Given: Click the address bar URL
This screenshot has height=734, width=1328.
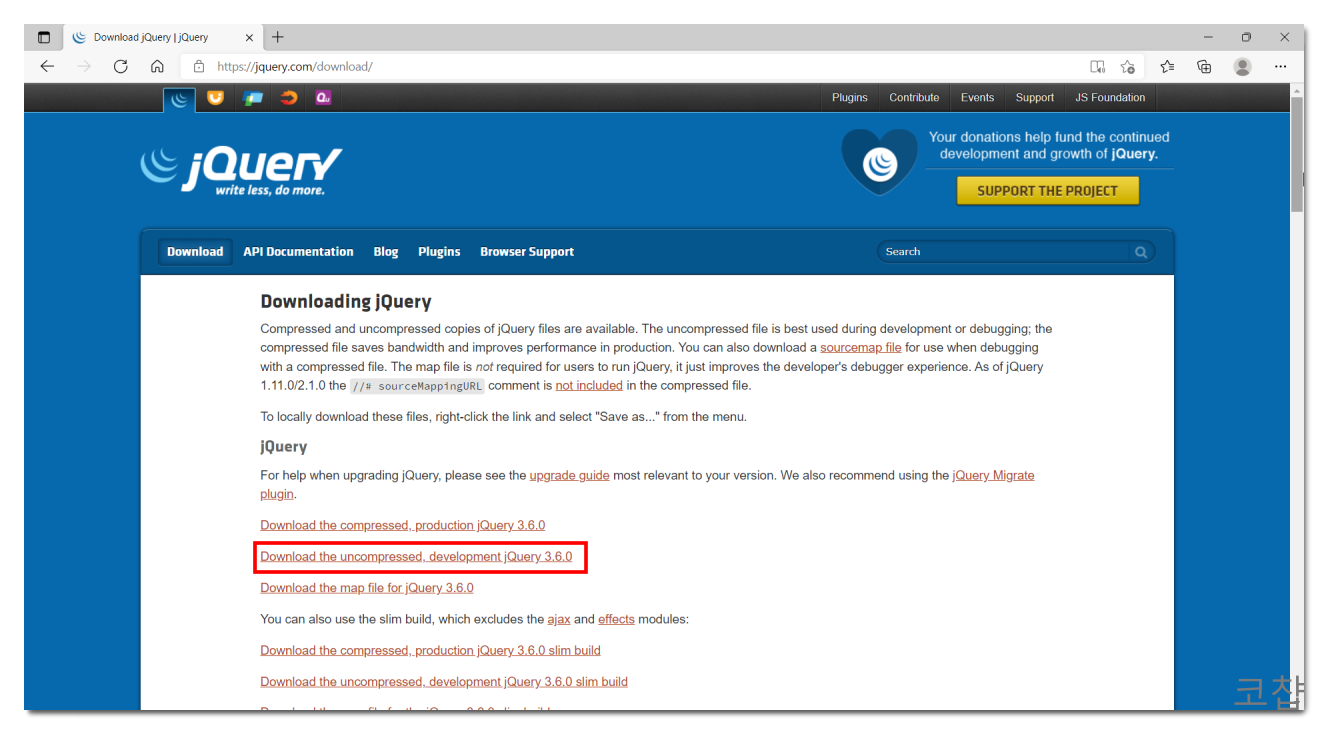Looking at the screenshot, I should tap(295, 67).
